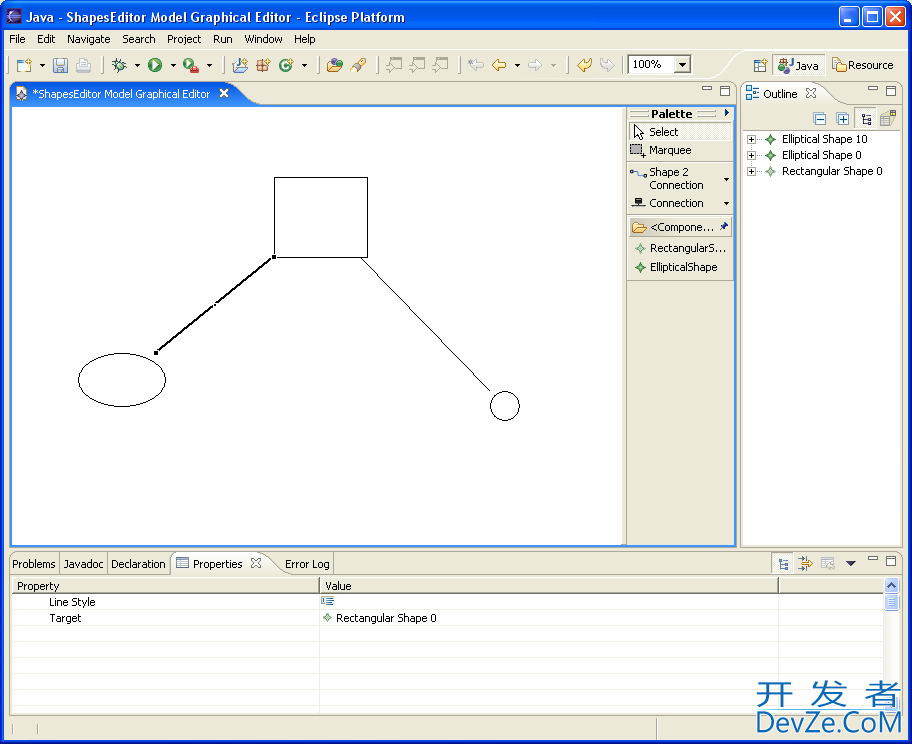Toggle Show Advanced Properties in Properties view

[806, 564]
